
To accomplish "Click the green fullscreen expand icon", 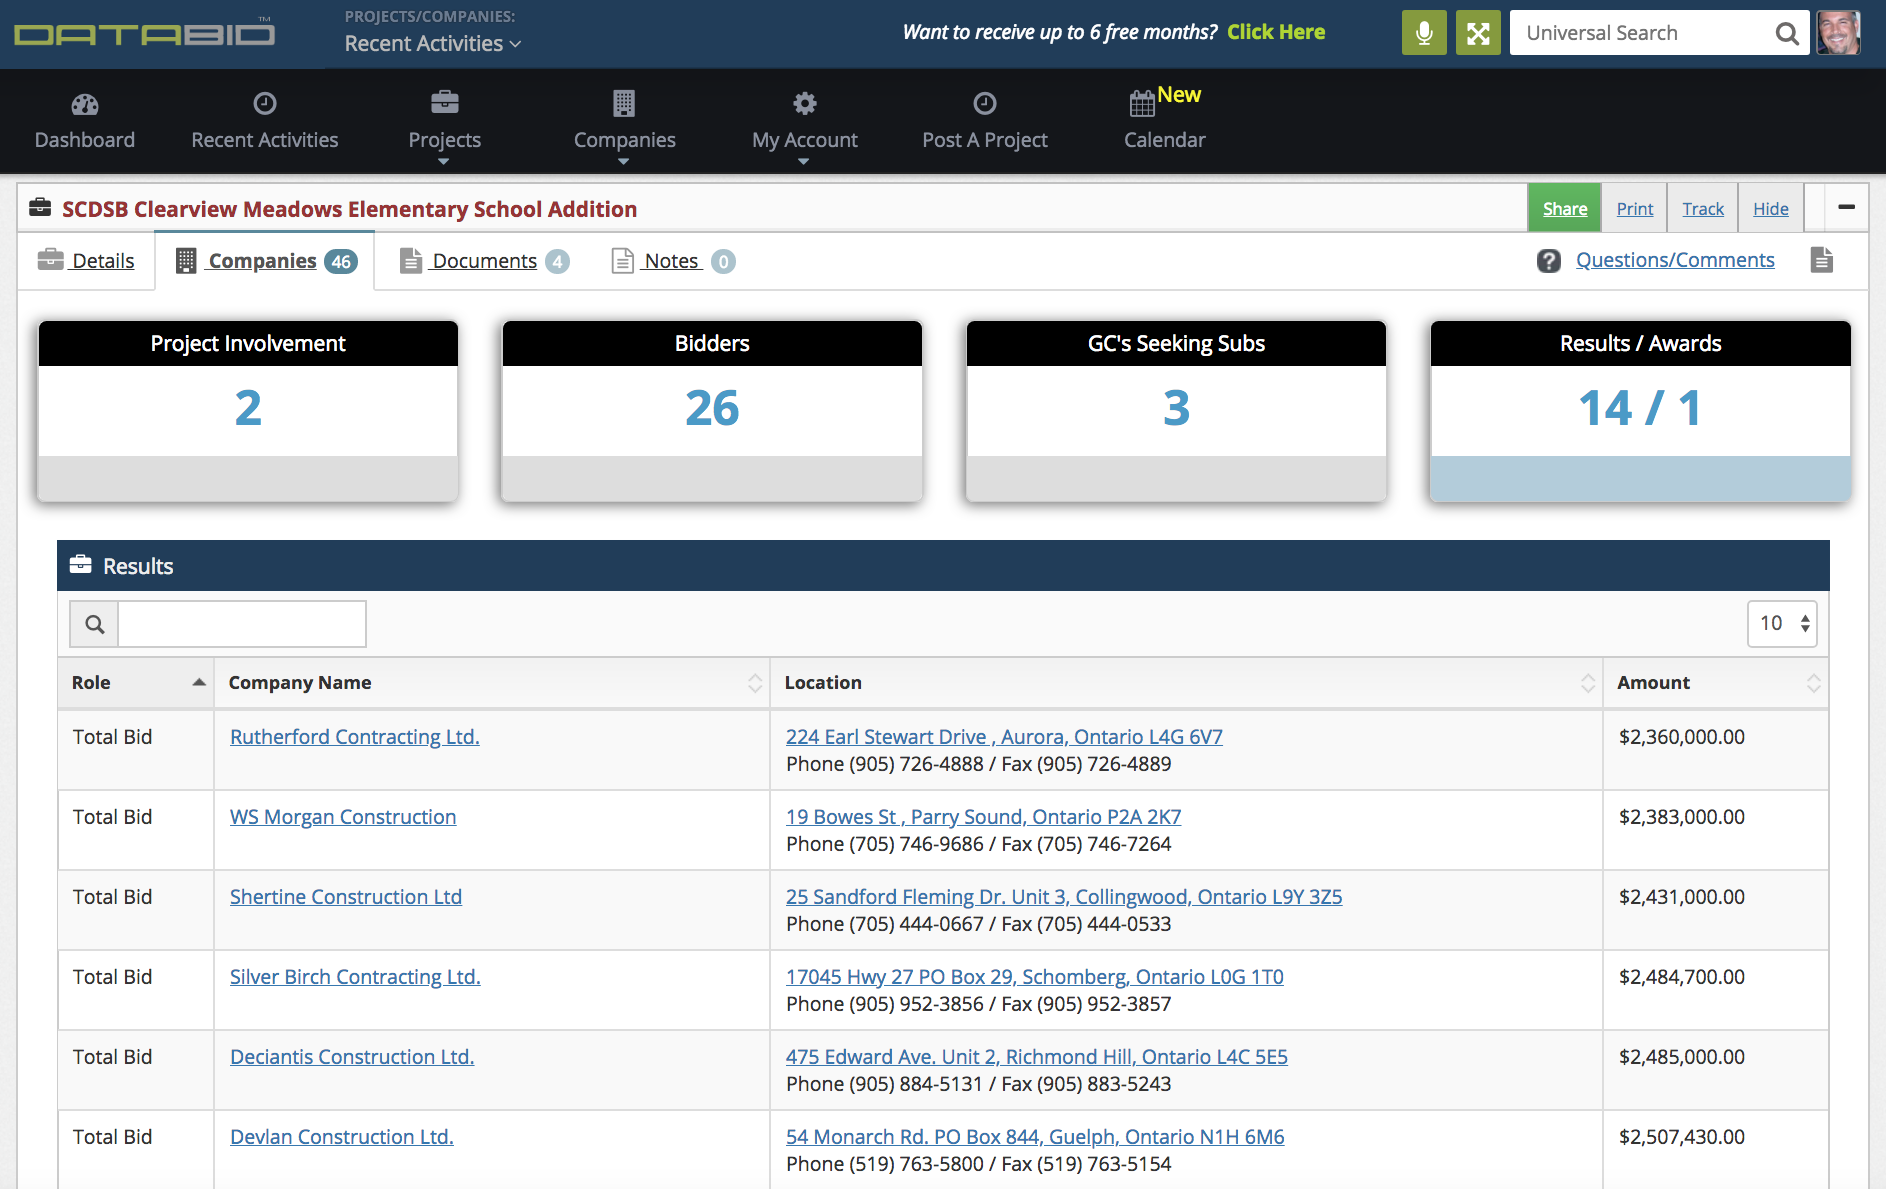I will click(x=1478, y=33).
